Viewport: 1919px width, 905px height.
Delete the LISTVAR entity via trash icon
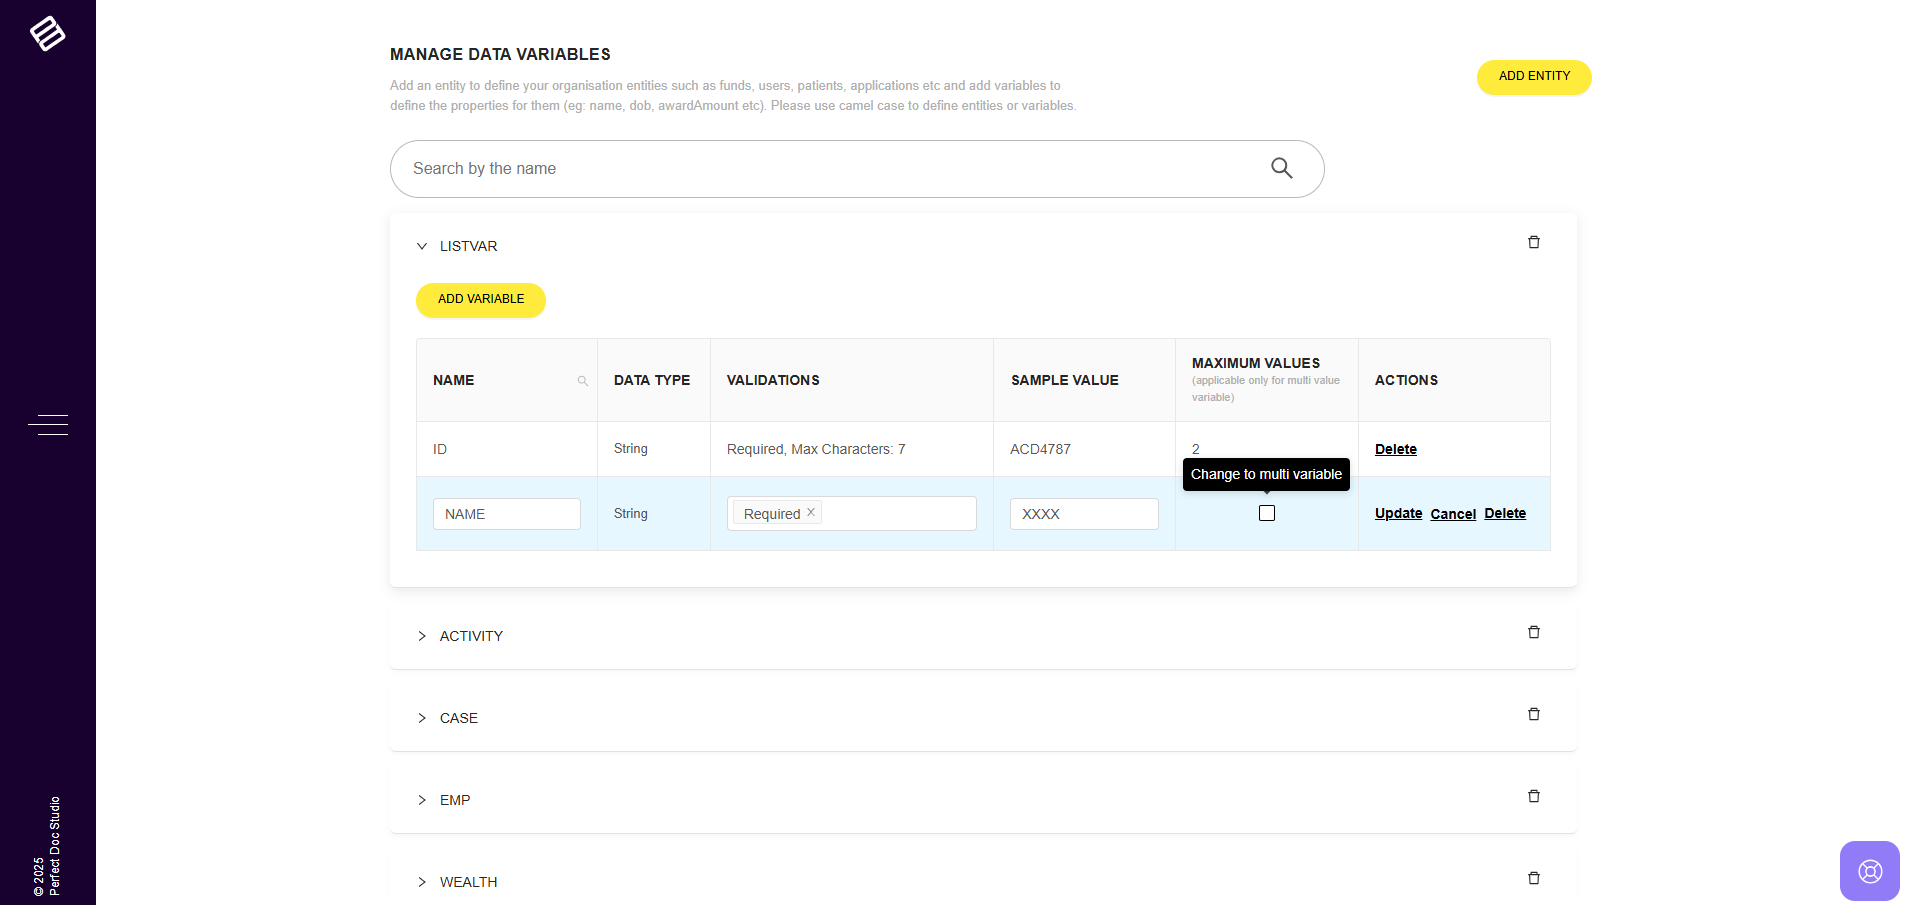click(1533, 242)
